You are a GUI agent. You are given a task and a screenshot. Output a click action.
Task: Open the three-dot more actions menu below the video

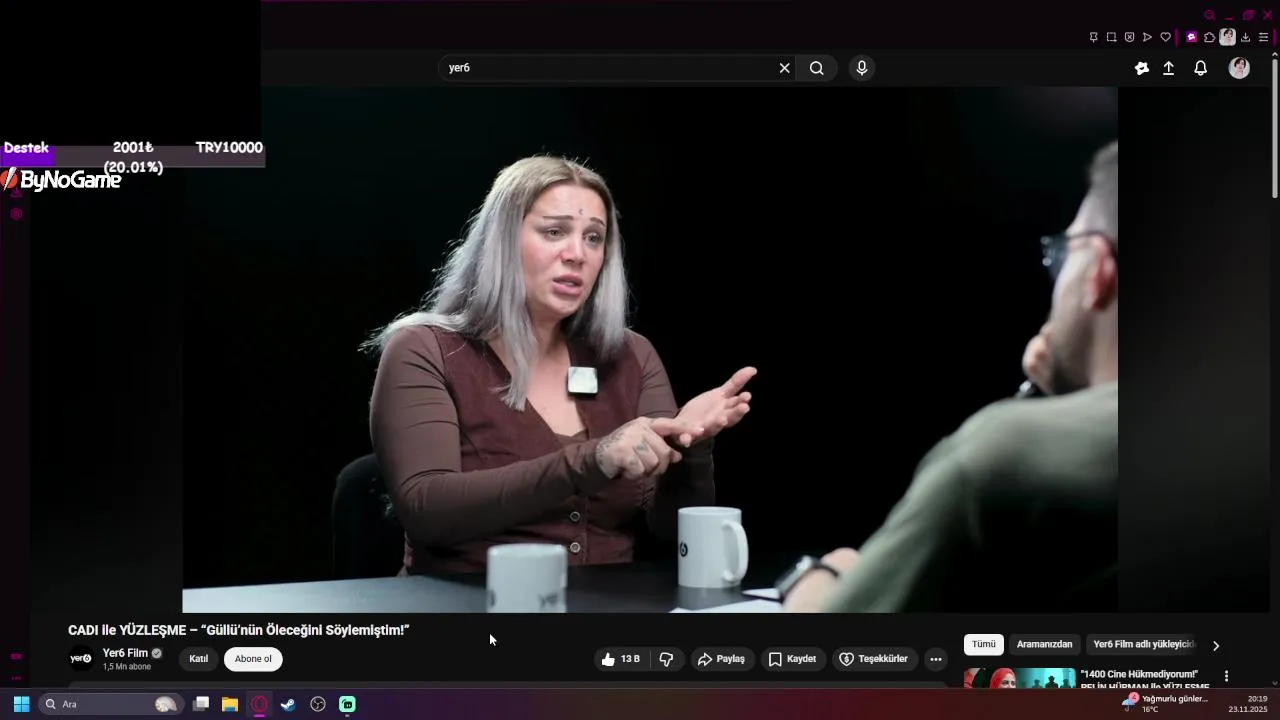tap(936, 659)
